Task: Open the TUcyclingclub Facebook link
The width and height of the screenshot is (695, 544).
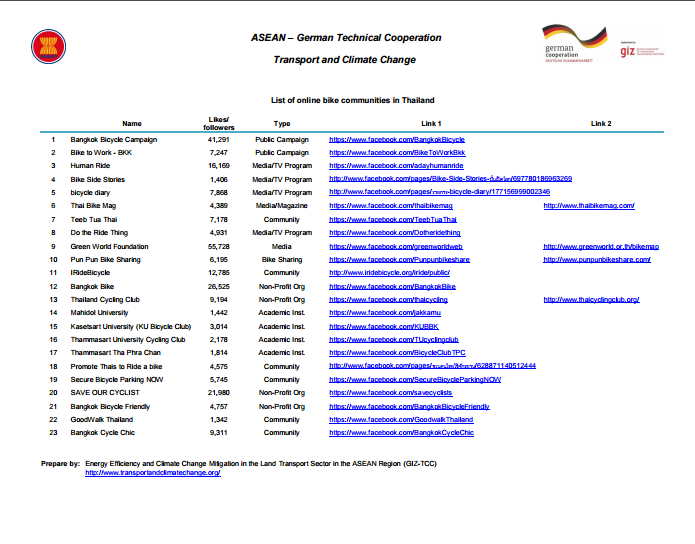Action: click(394, 340)
